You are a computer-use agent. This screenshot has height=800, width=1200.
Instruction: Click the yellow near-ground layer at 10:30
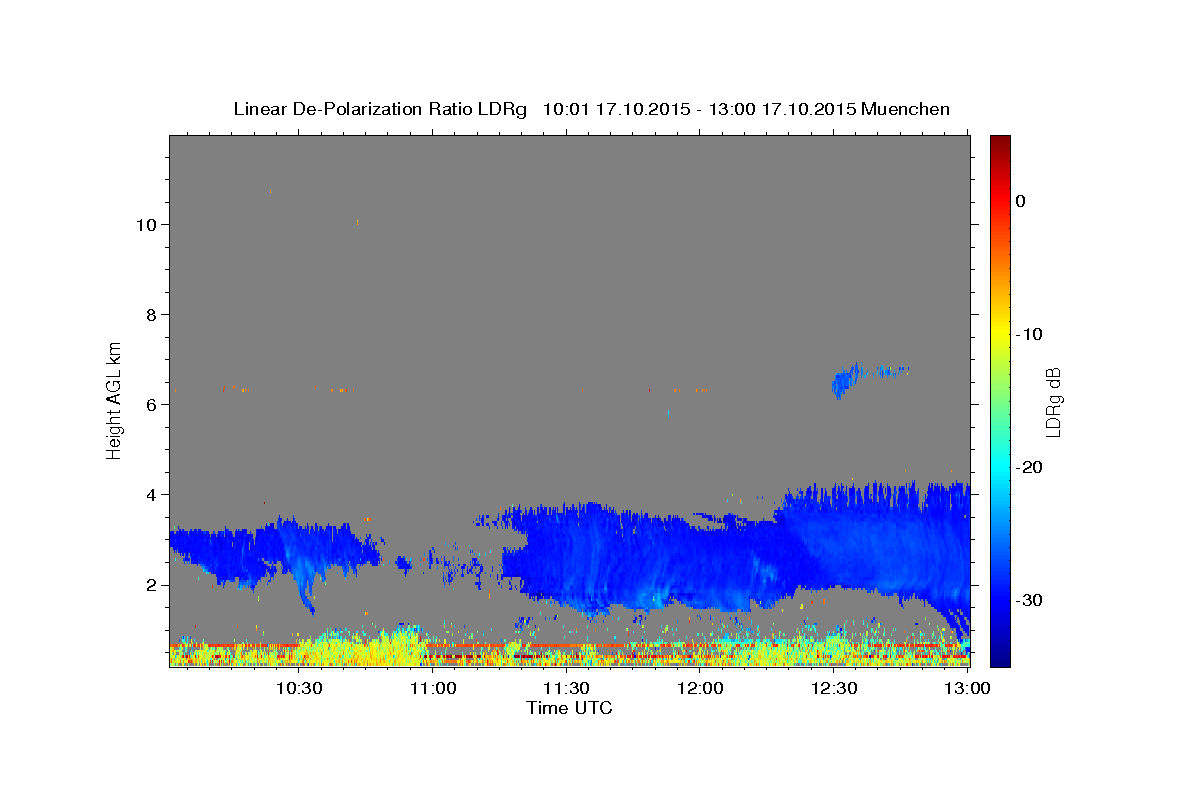298,652
